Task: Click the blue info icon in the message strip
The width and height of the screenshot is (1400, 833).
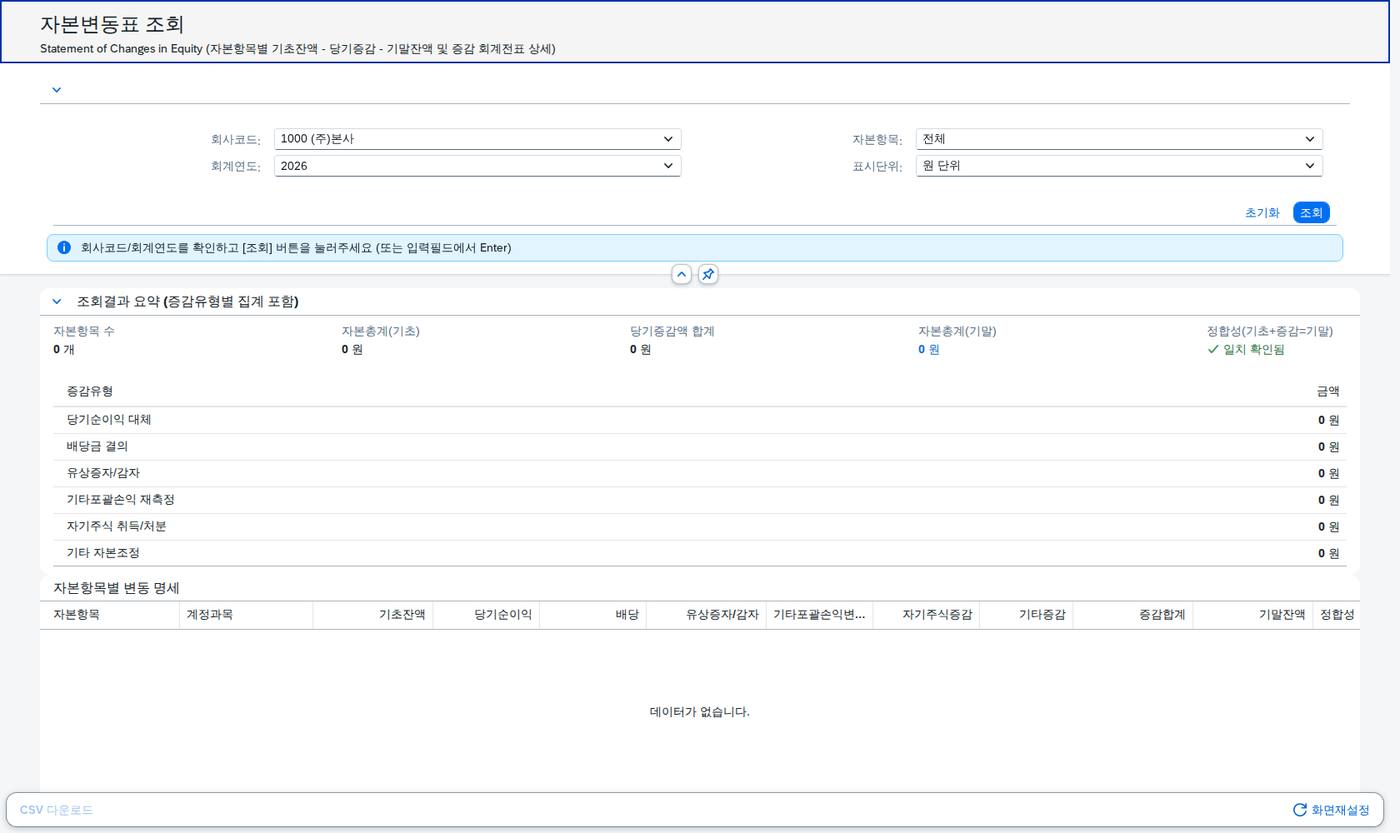Action: 64,248
